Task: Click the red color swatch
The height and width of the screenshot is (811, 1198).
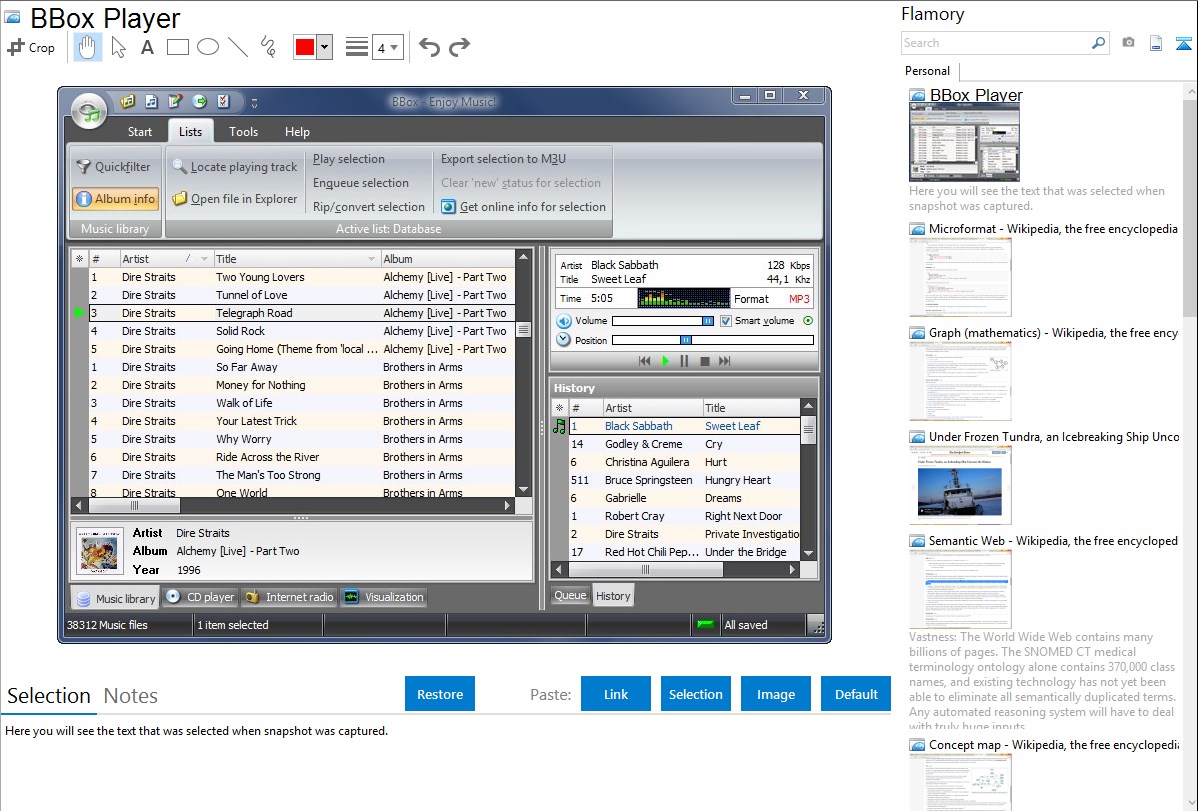Action: [305, 47]
